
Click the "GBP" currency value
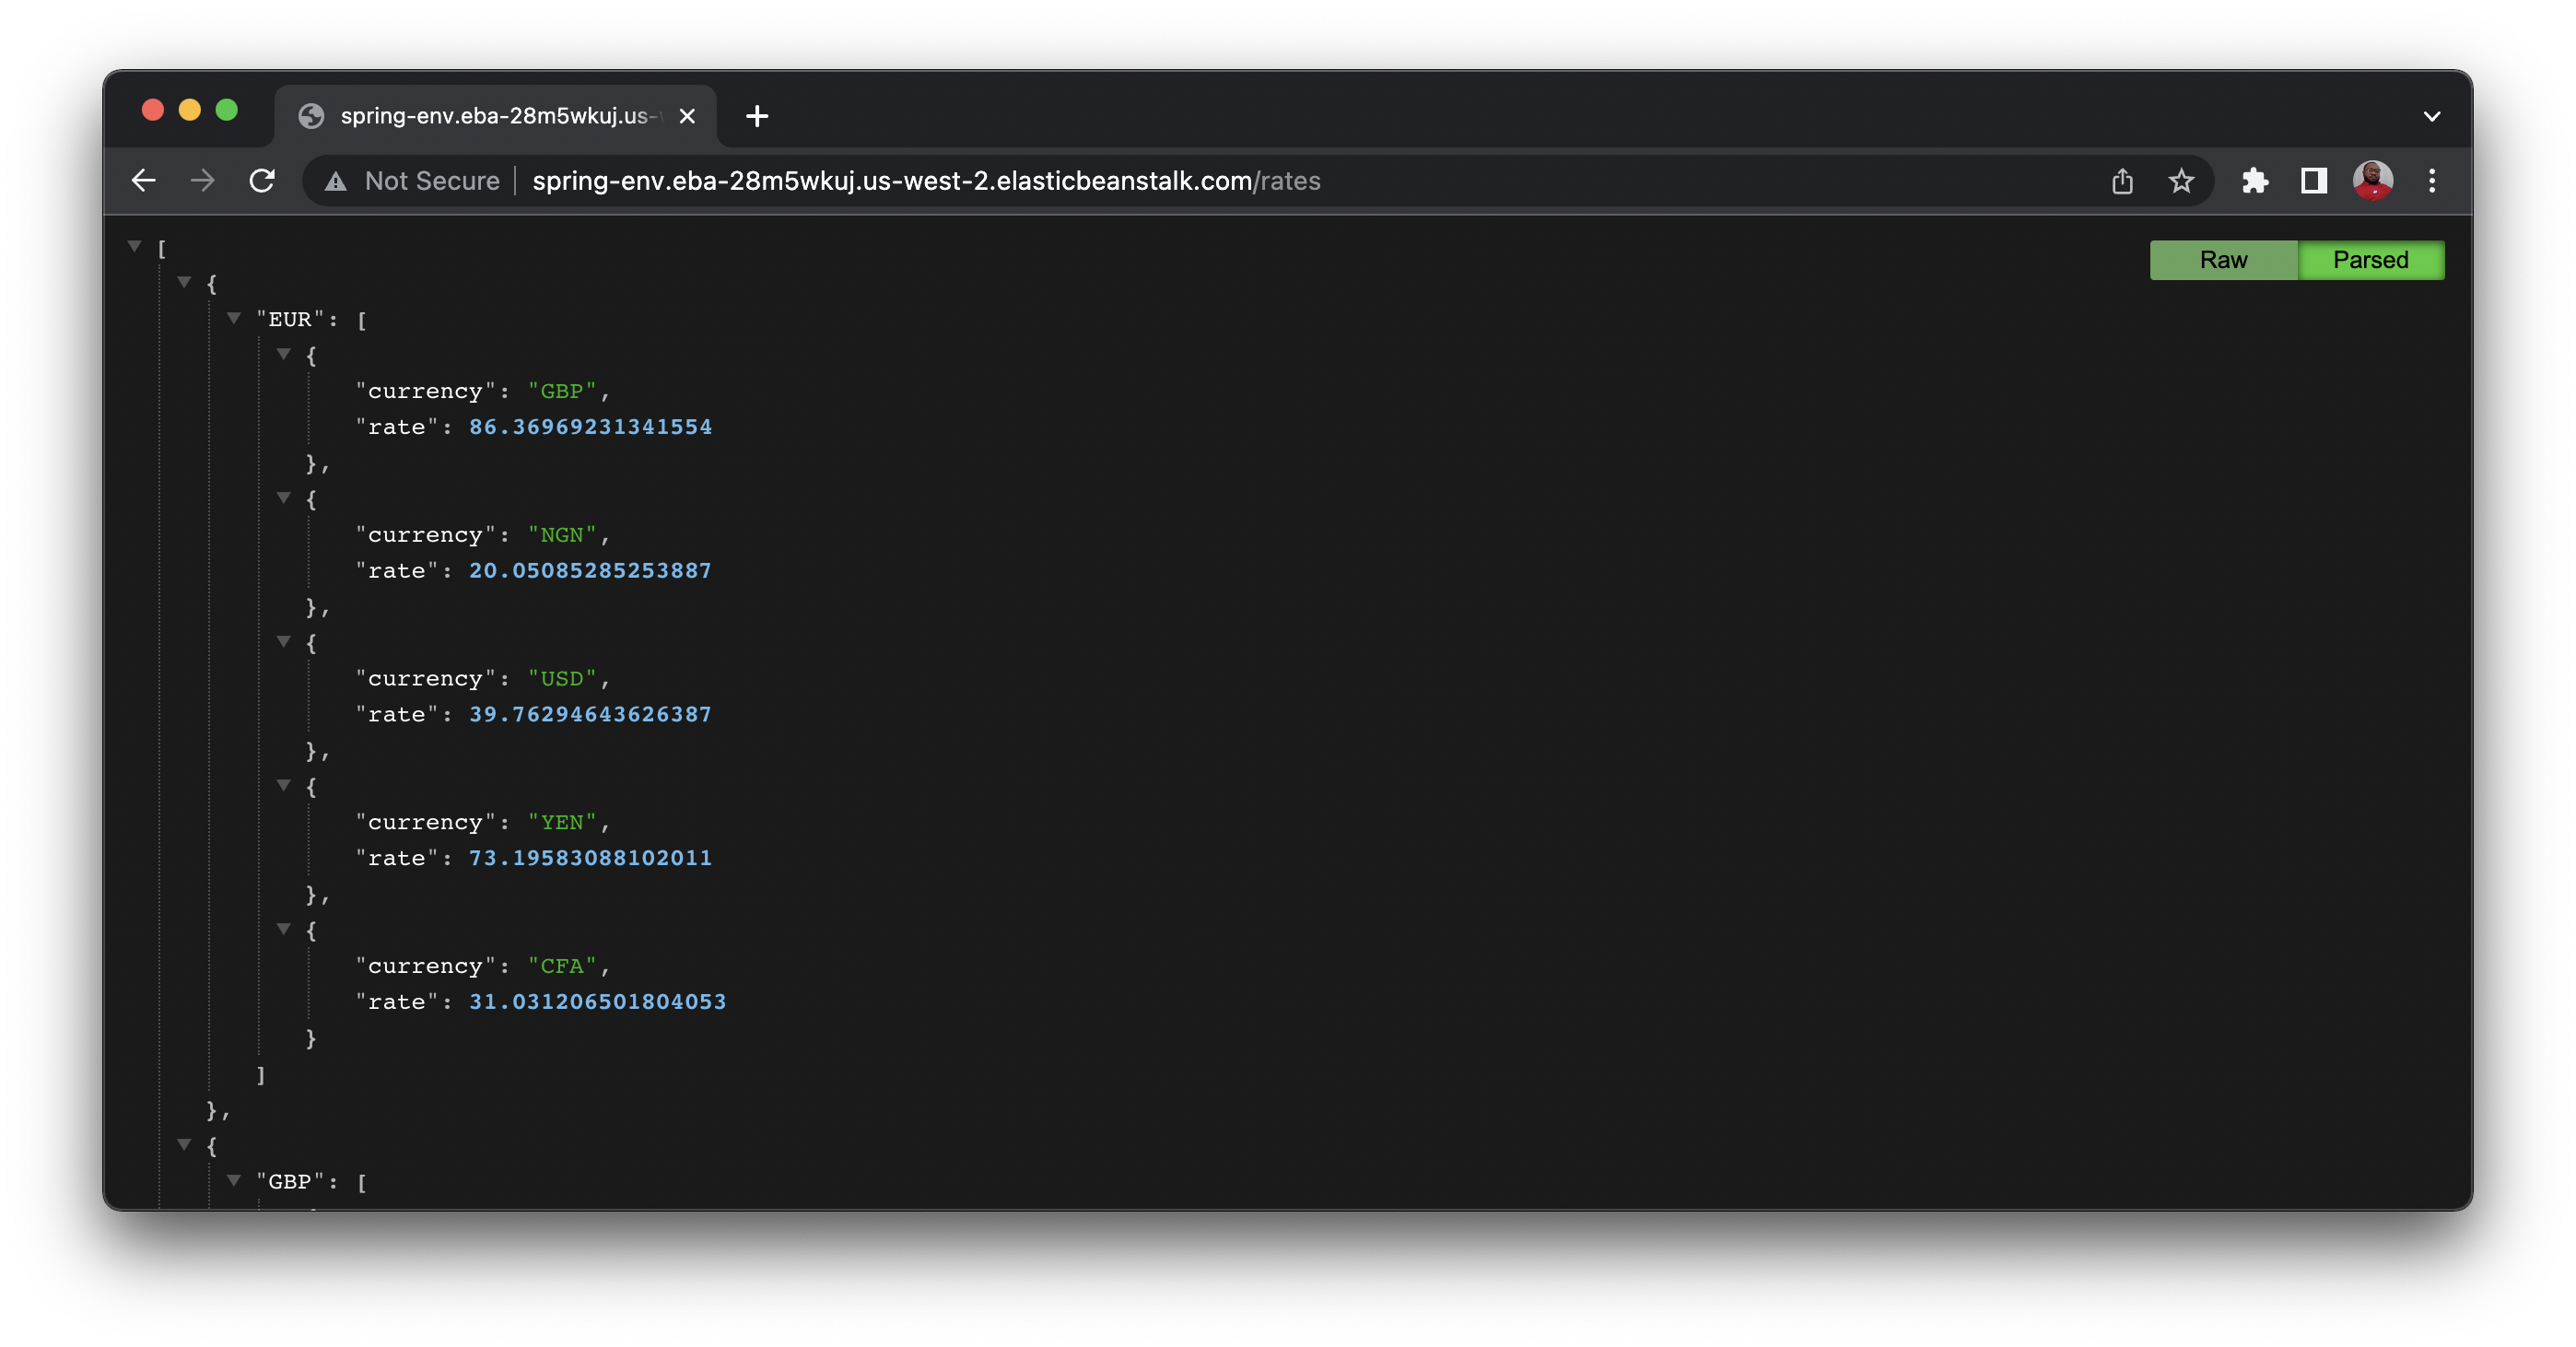562,391
